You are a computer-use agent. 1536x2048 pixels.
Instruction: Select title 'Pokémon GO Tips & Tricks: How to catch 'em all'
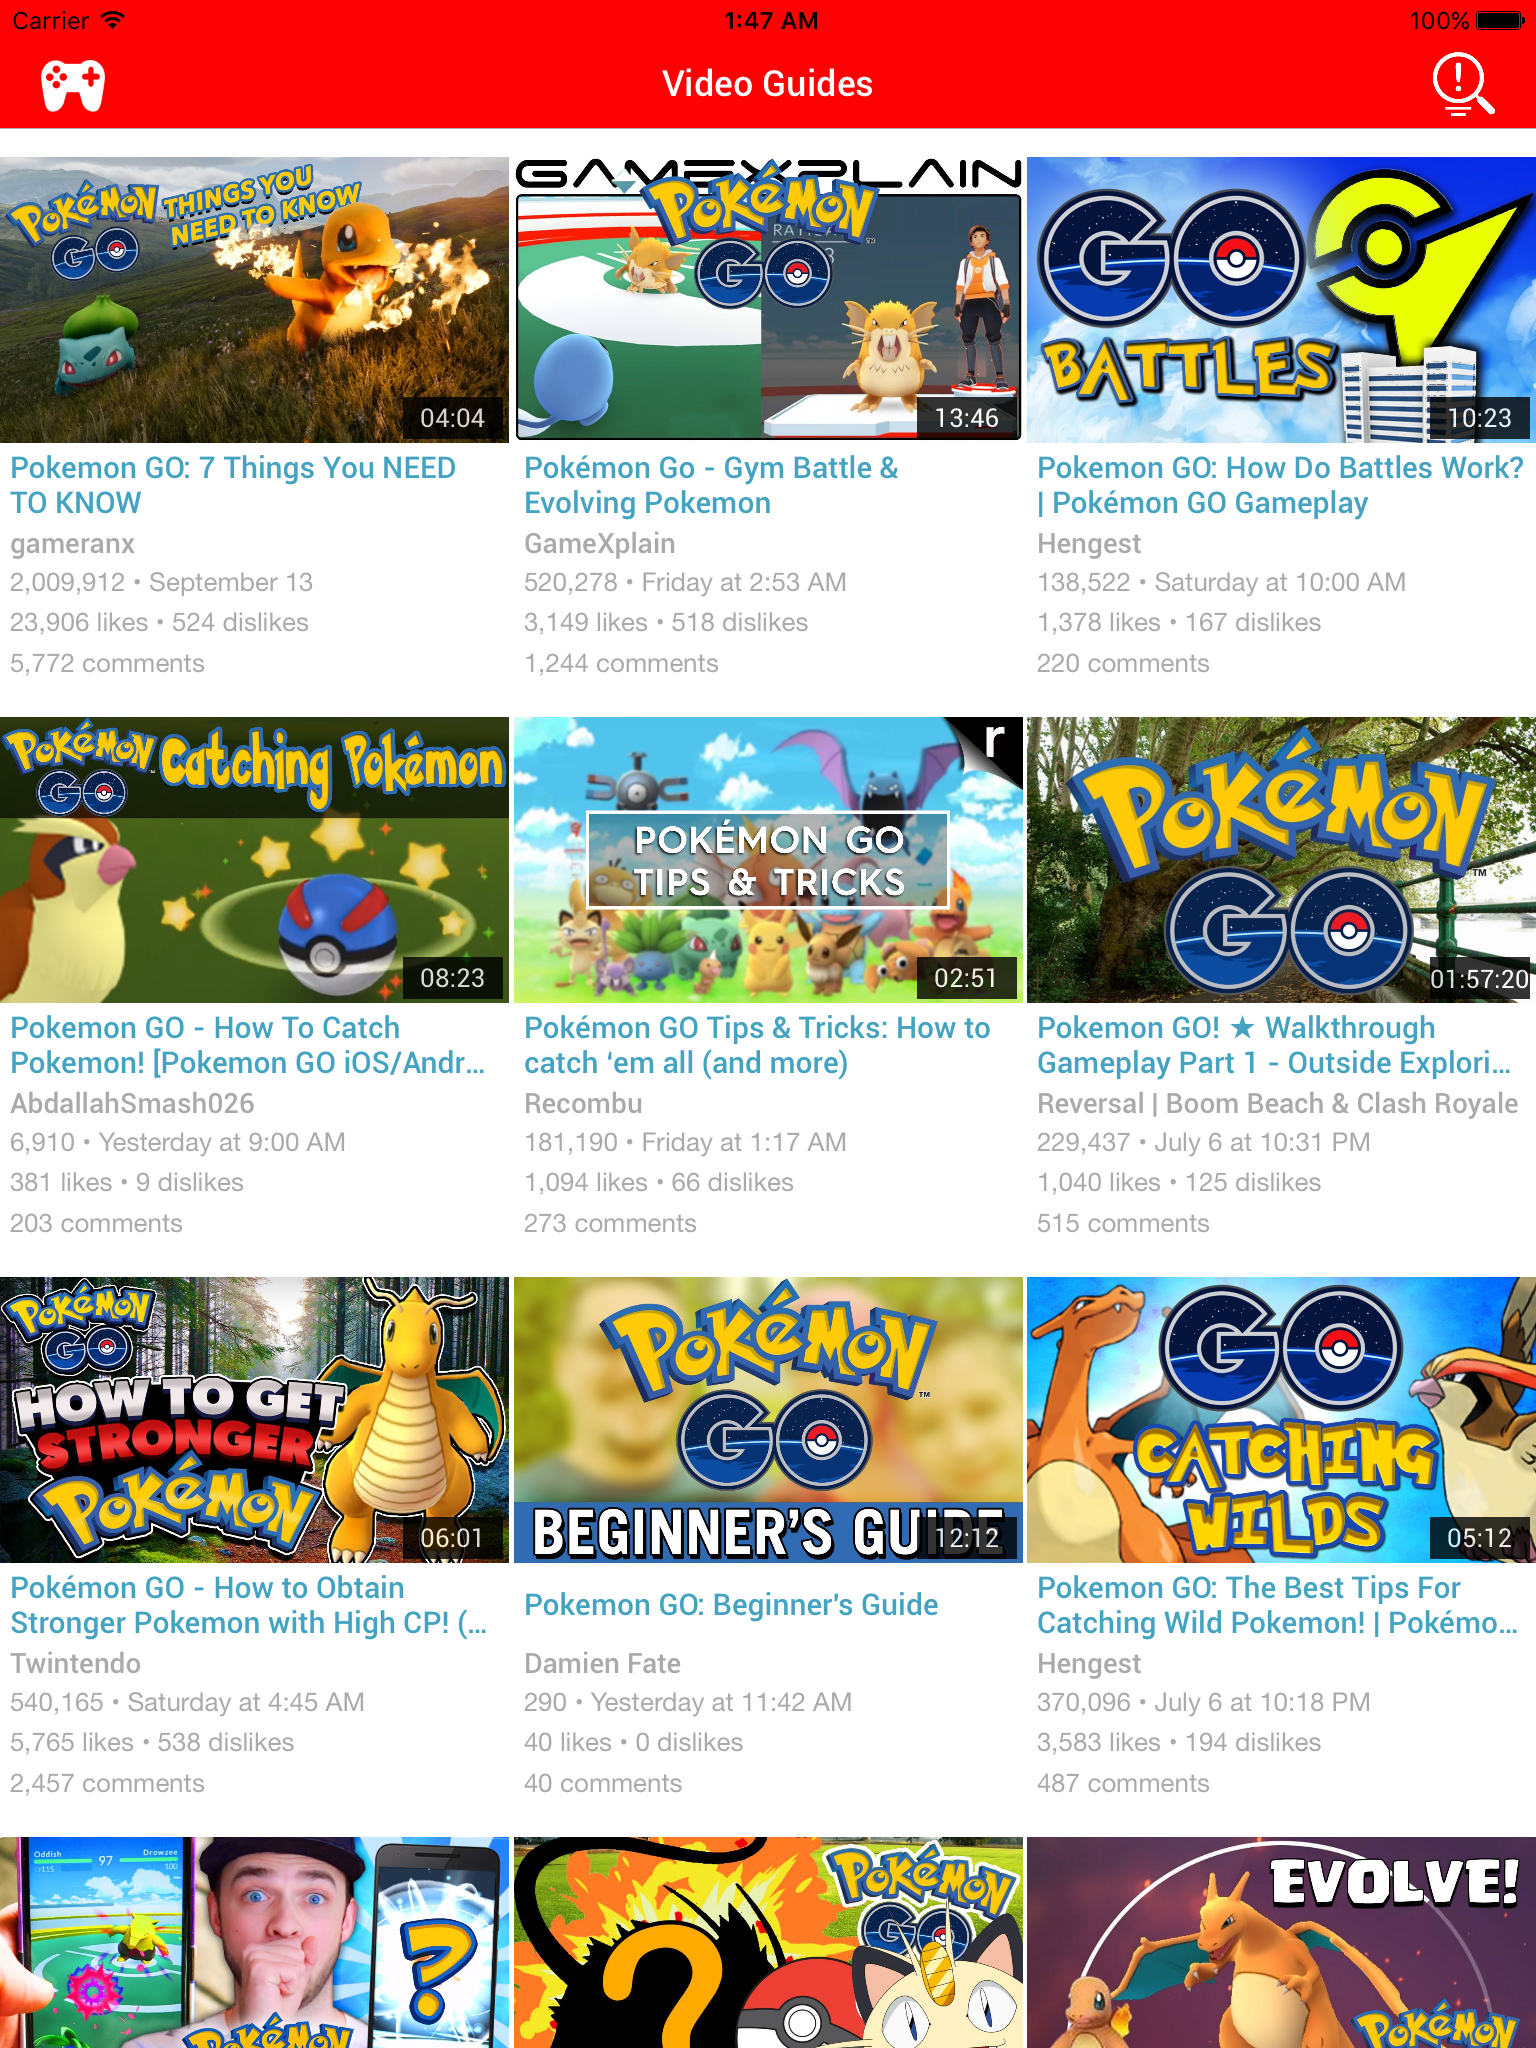tap(757, 1045)
